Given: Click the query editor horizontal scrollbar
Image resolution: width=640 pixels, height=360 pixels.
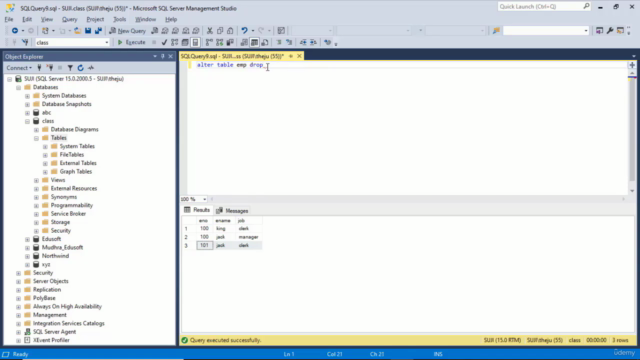Looking at the screenshot, I should coord(417,199).
